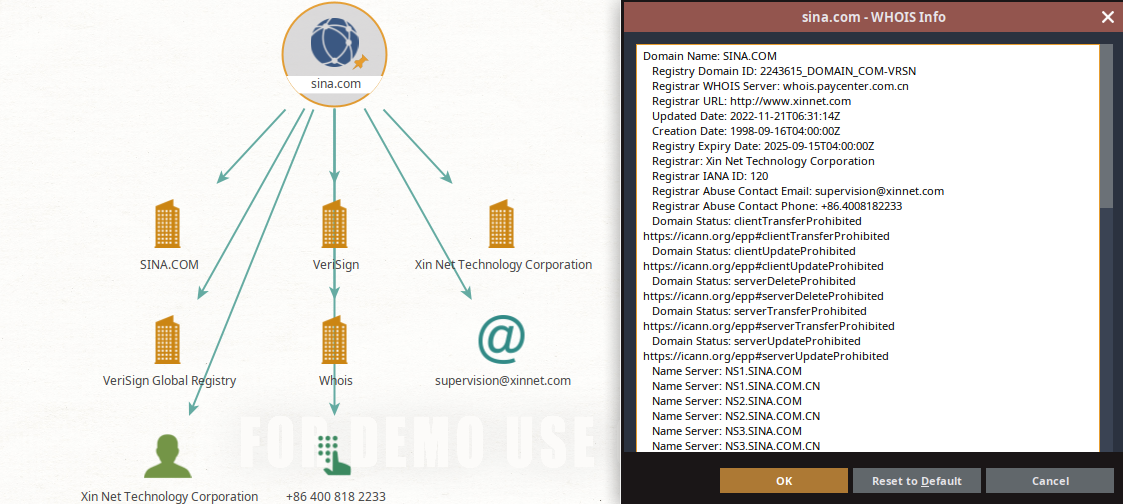Click the supervision@xinnet.com node label
This screenshot has height=504, width=1123.
(503, 381)
